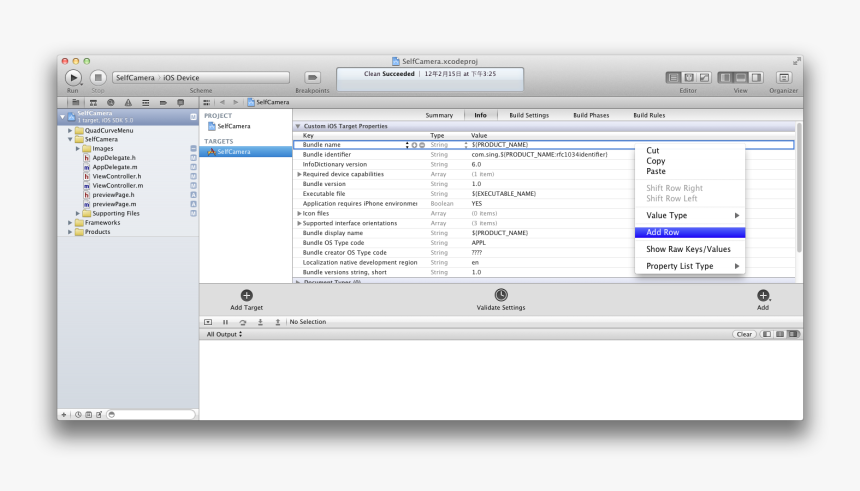The width and height of the screenshot is (860, 491).
Task: Stop the running build
Action: [x=98, y=77]
